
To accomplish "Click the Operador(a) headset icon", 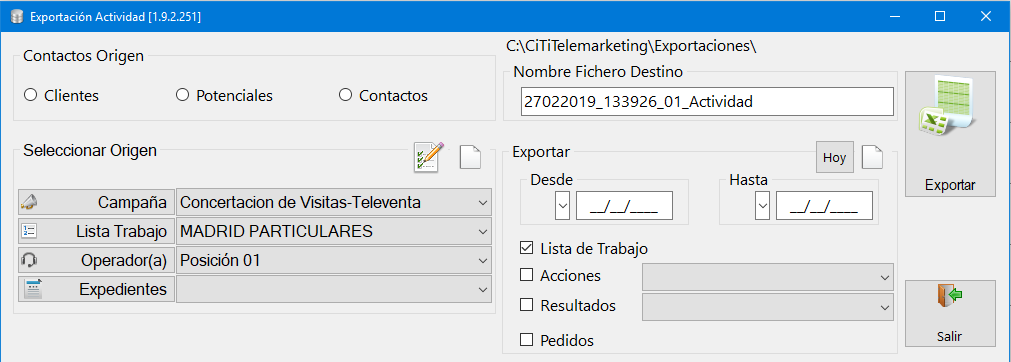I will click(x=29, y=260).
